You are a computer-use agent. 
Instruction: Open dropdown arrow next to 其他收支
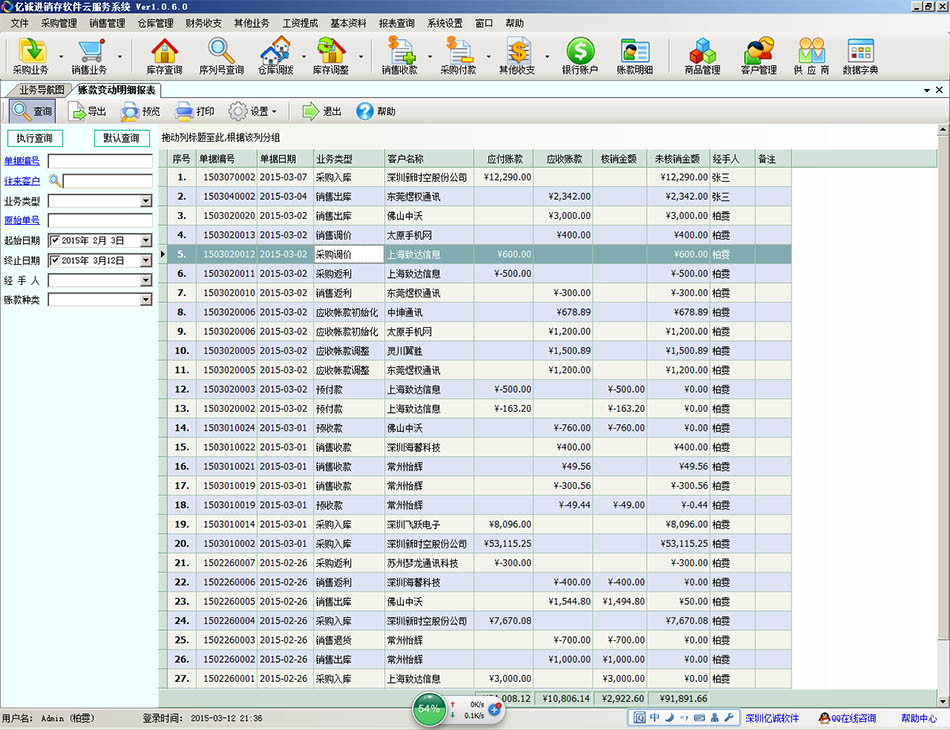(546, 57)
